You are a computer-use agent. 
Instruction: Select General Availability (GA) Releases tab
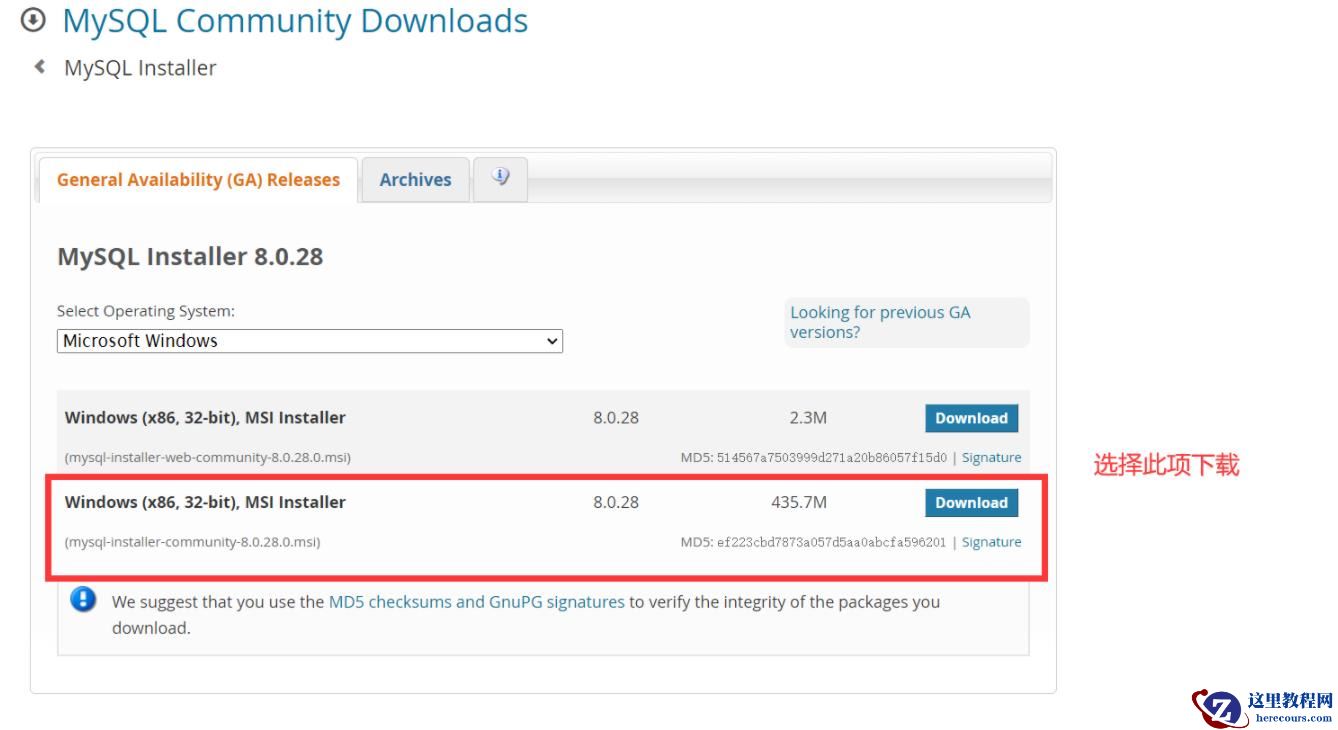198,180
